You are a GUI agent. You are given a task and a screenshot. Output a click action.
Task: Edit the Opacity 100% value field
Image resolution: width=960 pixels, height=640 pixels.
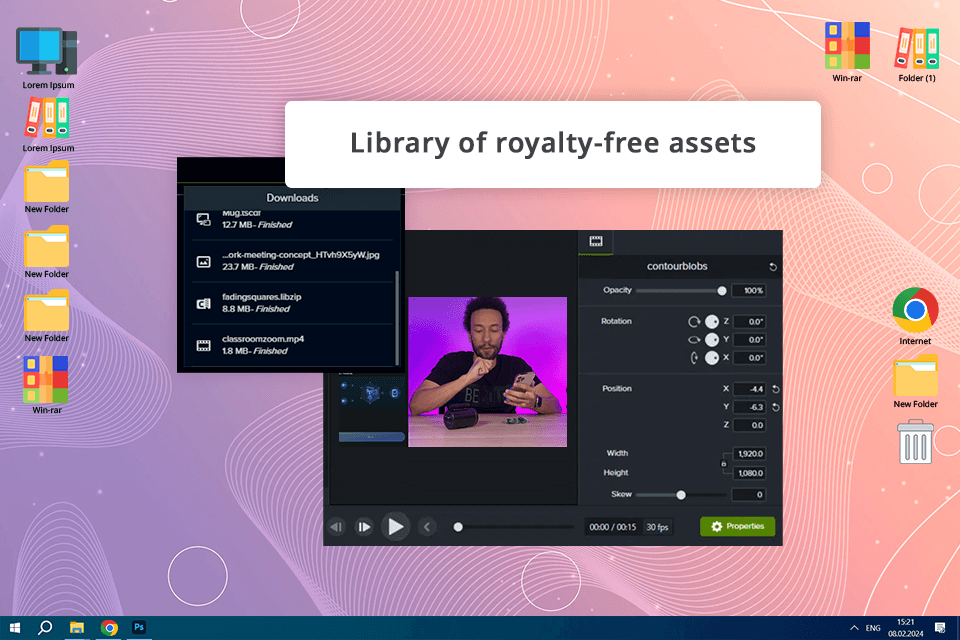pos(749,291)
